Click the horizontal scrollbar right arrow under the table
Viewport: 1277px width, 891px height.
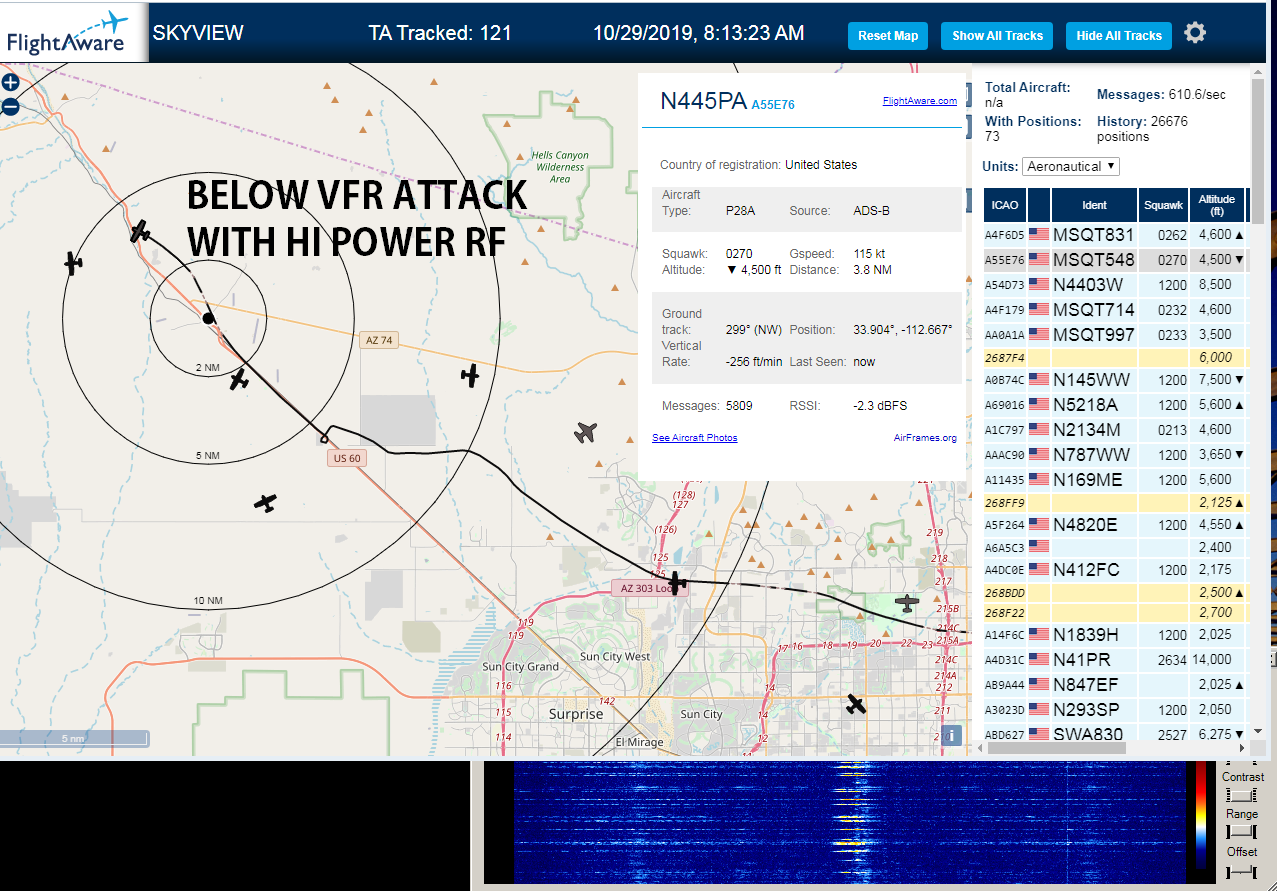pyautogui.click(x=1242, y=747)
